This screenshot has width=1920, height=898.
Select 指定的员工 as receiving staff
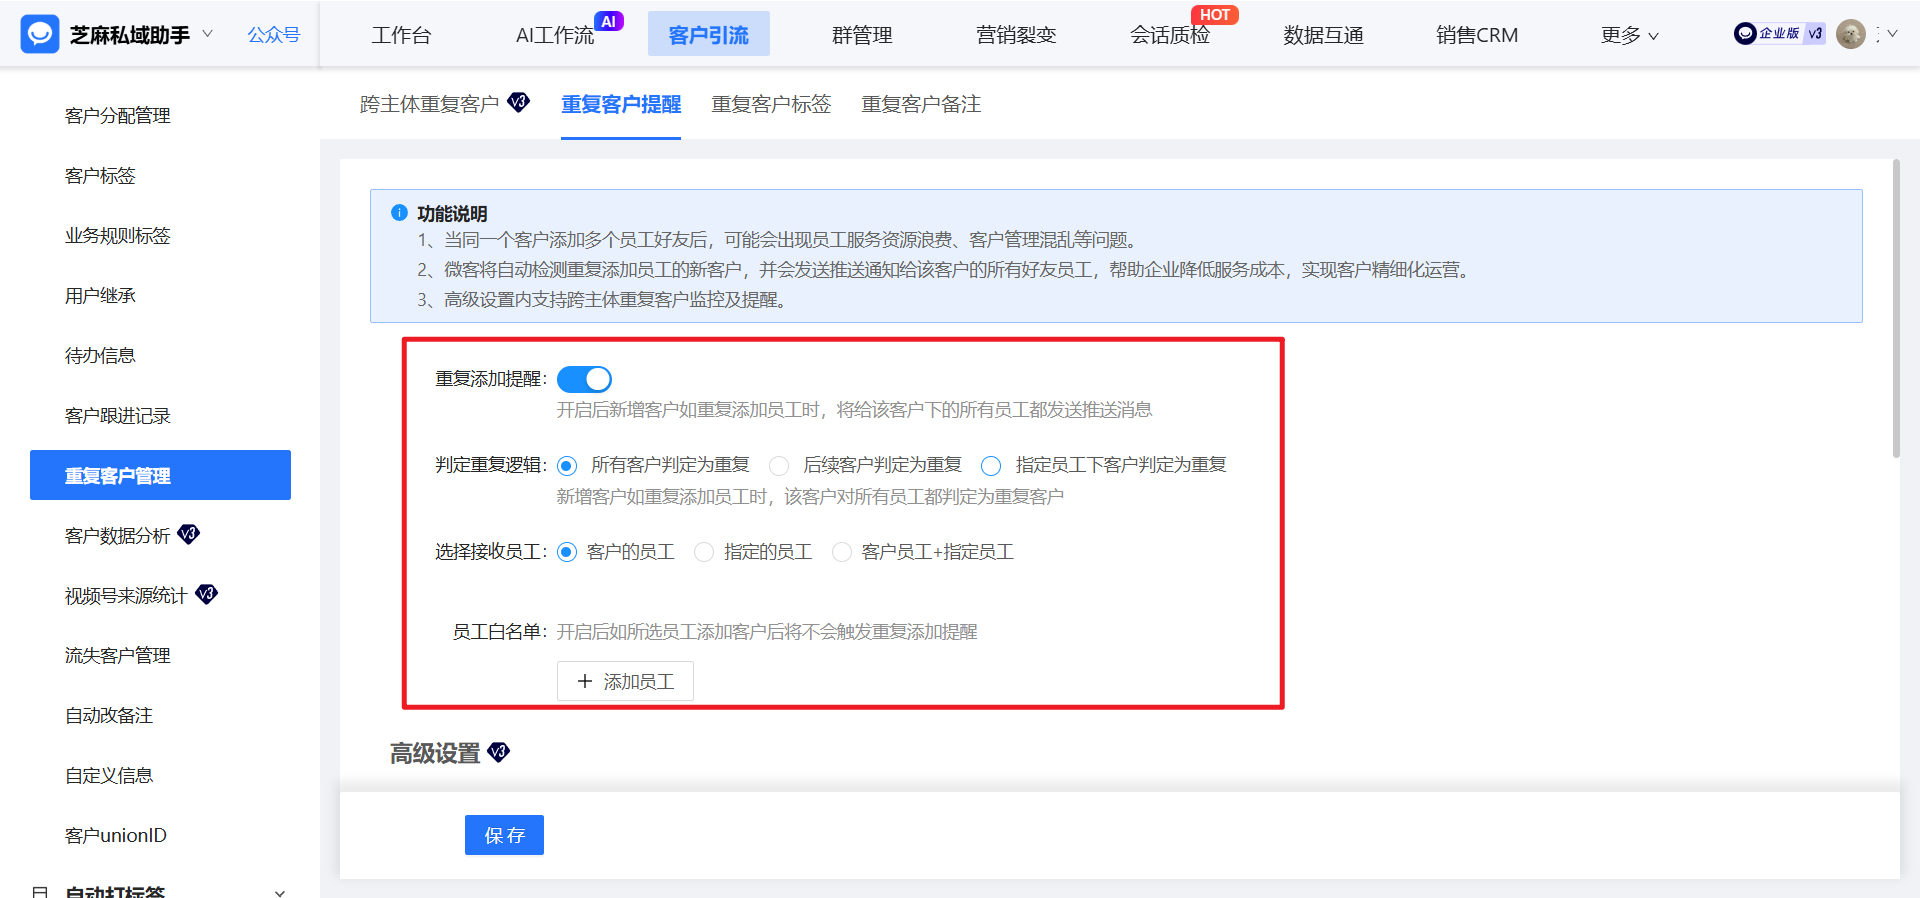coord(704,552)
